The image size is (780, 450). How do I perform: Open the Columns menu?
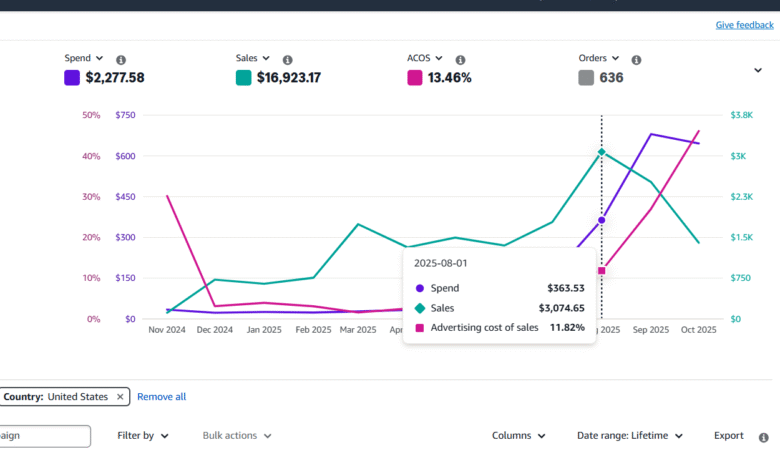(x=518, y=436)
